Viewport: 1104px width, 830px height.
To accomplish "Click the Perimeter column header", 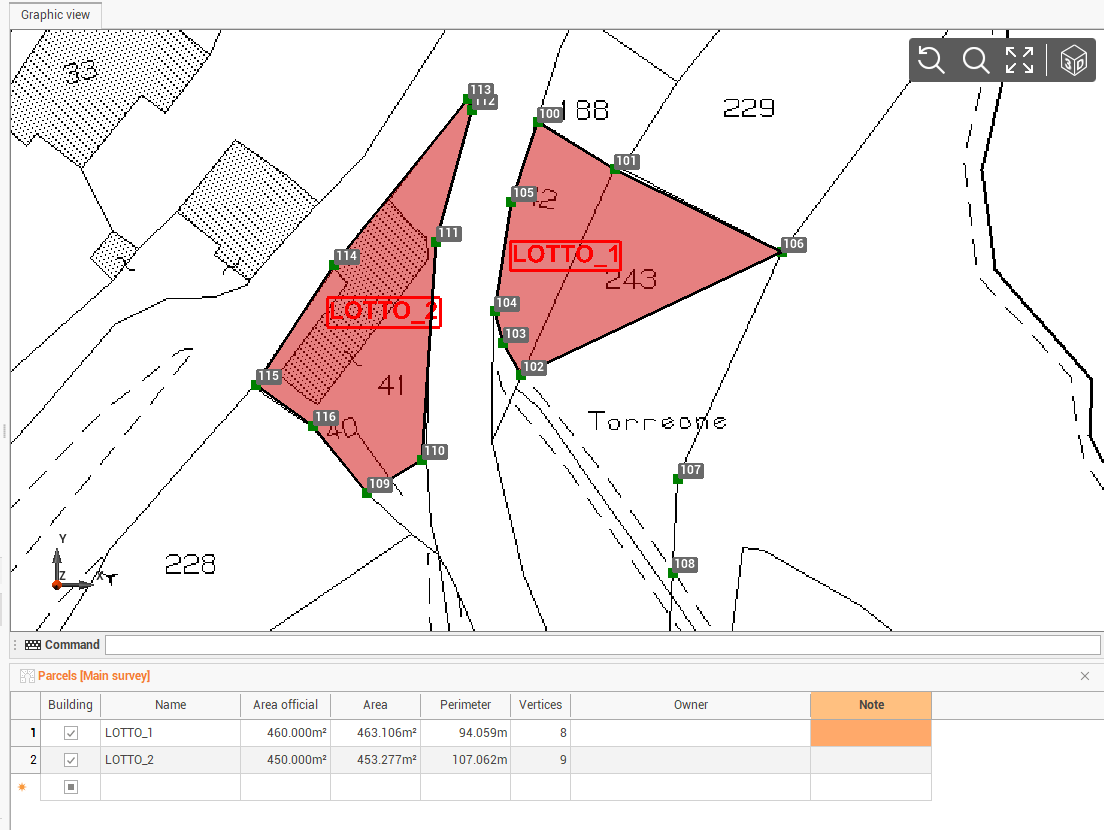I will point(465,705).
